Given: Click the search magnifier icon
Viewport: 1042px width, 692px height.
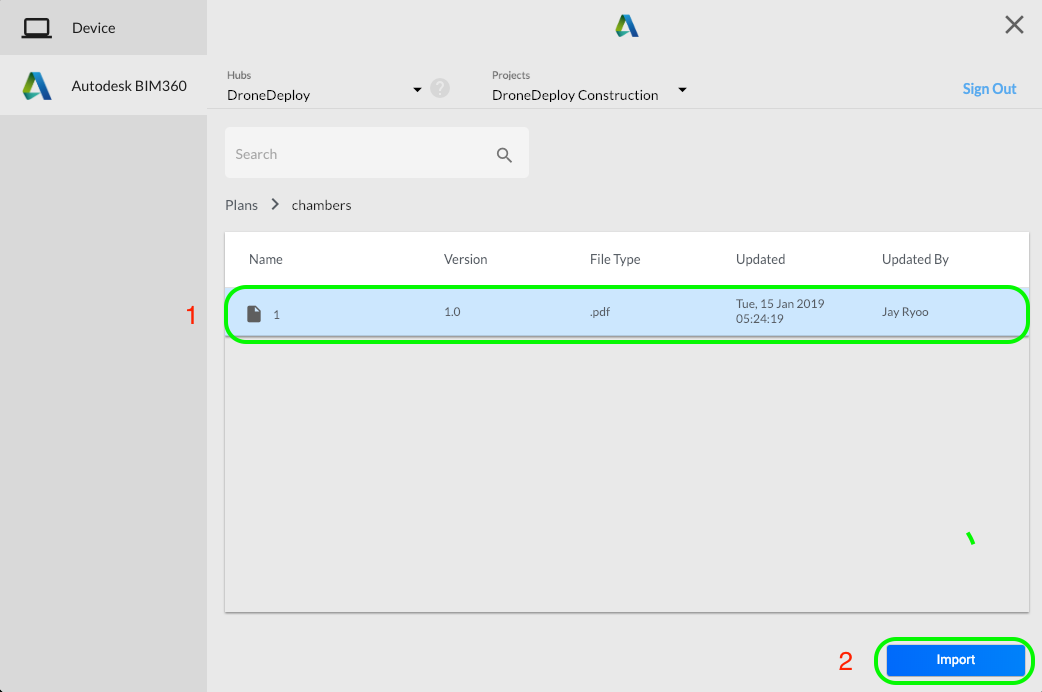Looking at the screenshot, I should pos(504,155).
